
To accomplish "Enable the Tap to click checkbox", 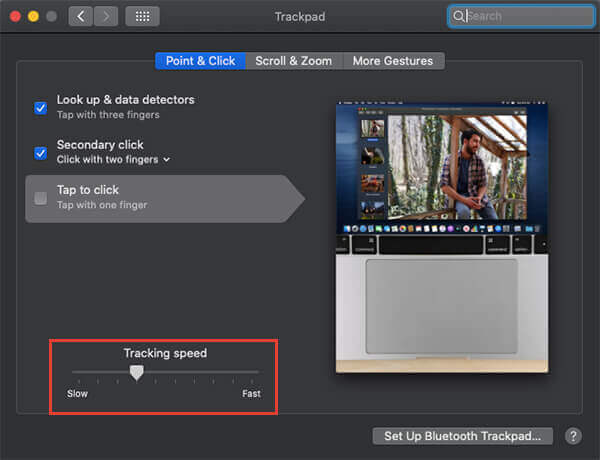I will (x=41, y=198).
